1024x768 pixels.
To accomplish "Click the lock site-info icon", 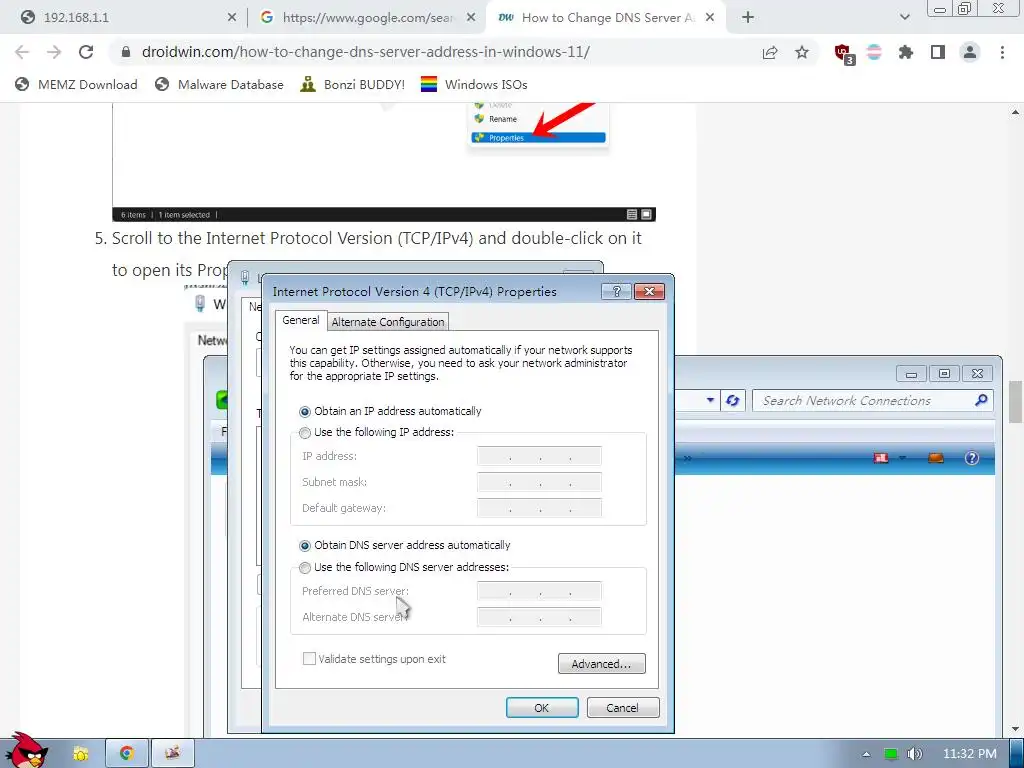I will click(127, 52).
